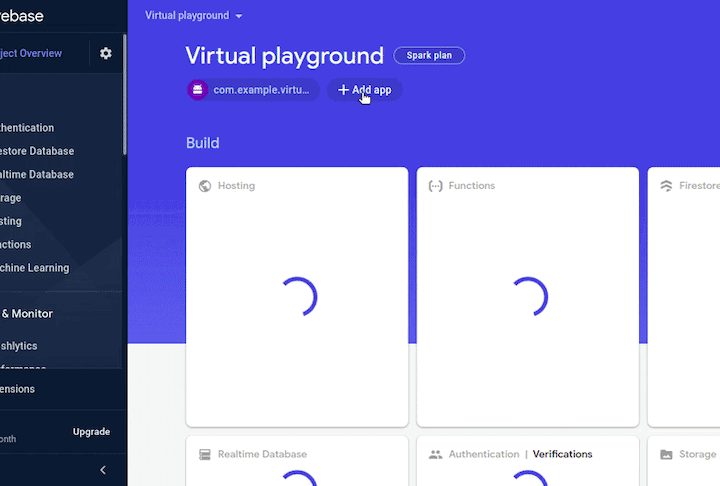Open the Virtual playground project dropdown
The height and width of the screenshot is (486, 720).
(194, 16)
